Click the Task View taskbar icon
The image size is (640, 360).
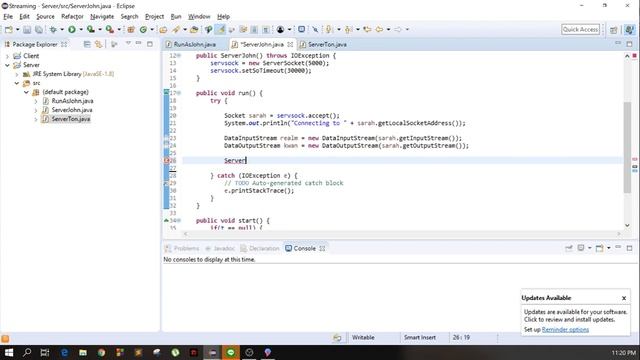[x=45, y=352]
